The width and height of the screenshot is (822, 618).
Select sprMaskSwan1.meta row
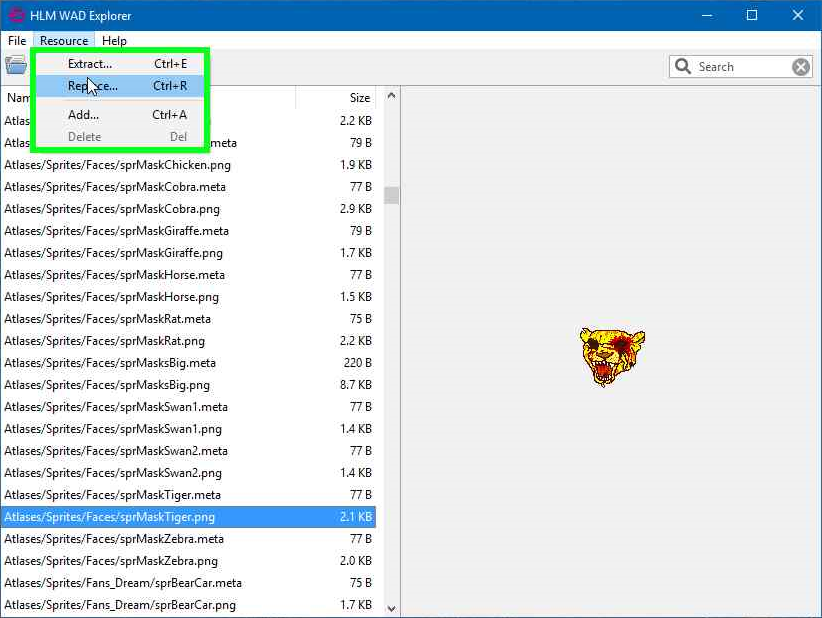[188, 407]
